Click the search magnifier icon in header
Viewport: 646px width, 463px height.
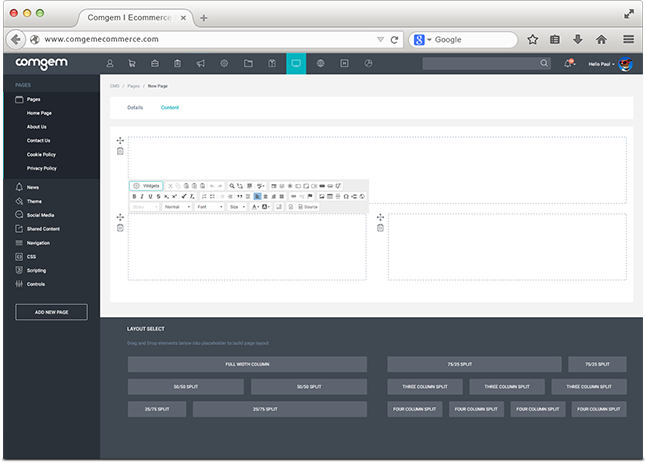pos(544,63)
